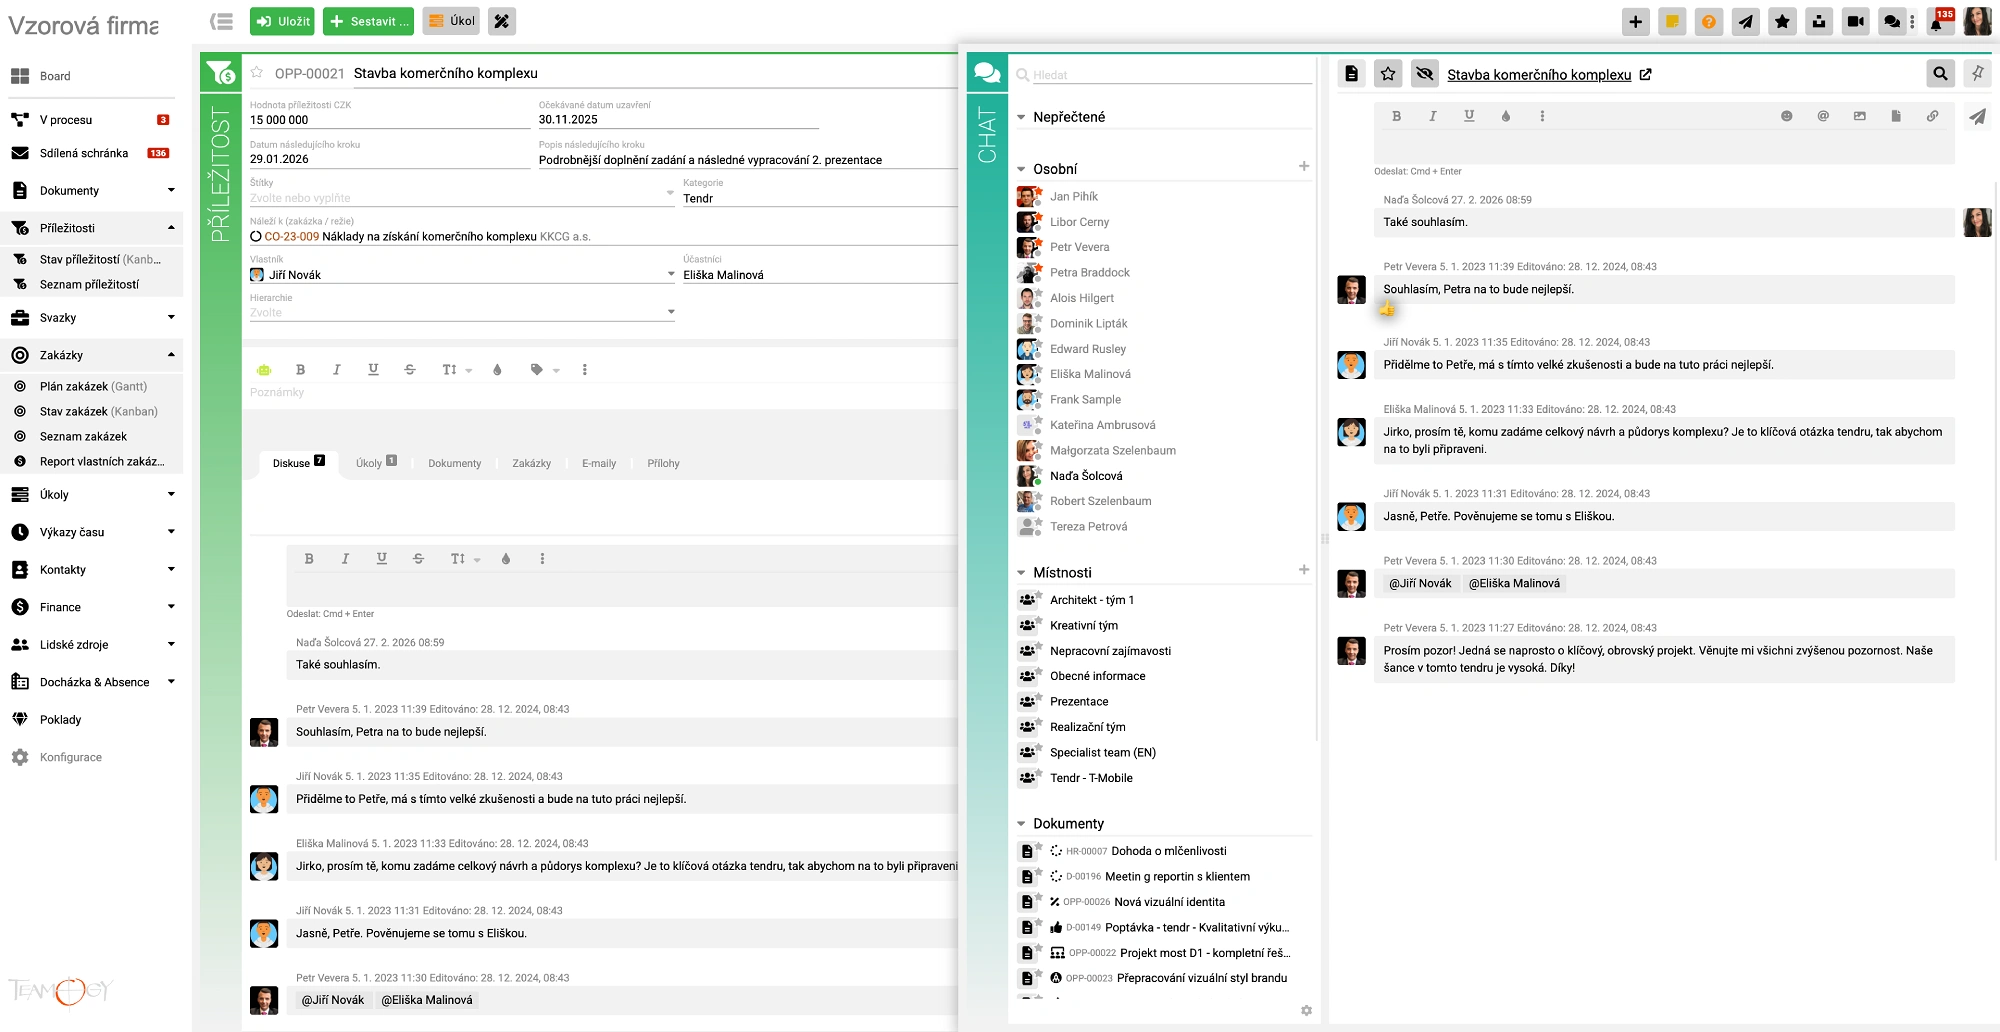2000x1032 pixels.
Task: Toggle the crossed-eye visibility button in chat
Action: [x=1424, y=74]
